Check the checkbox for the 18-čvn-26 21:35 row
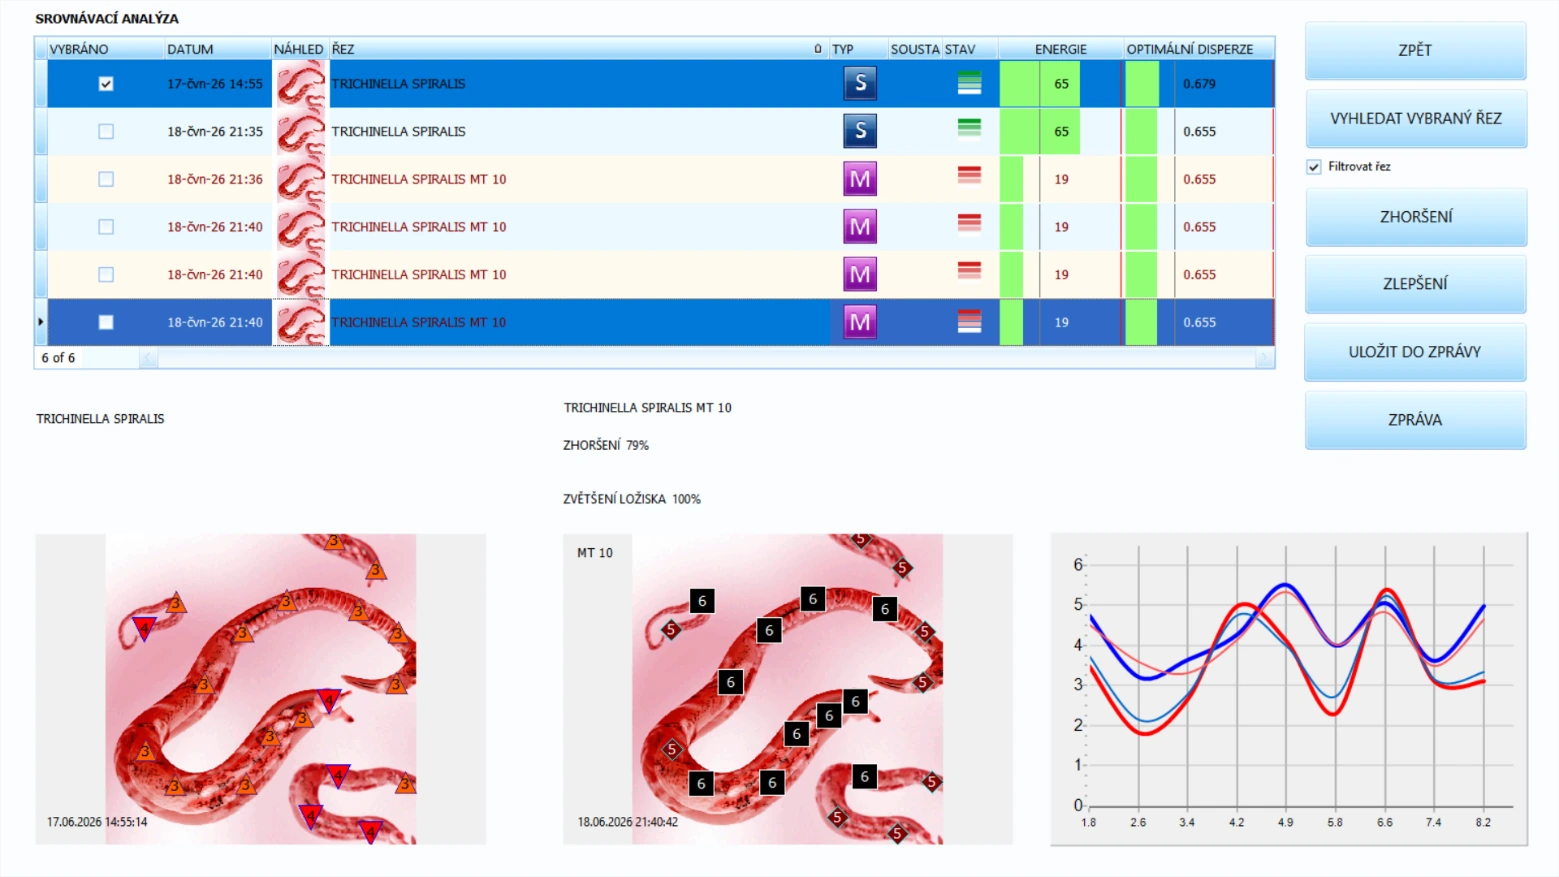Screen dimensions: 1559x877 click(106, 131)
